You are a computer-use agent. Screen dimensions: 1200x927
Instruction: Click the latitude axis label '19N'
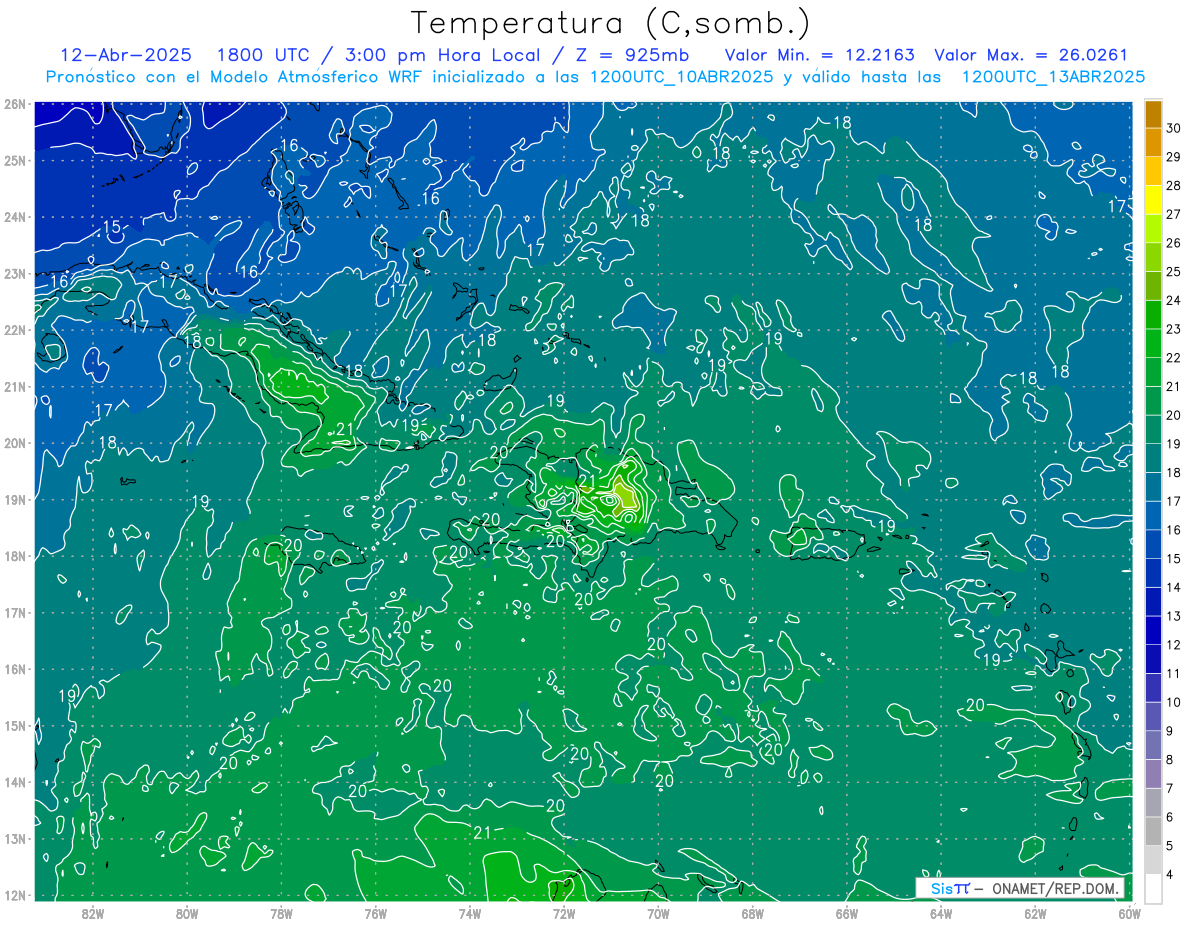click(14, 499)
